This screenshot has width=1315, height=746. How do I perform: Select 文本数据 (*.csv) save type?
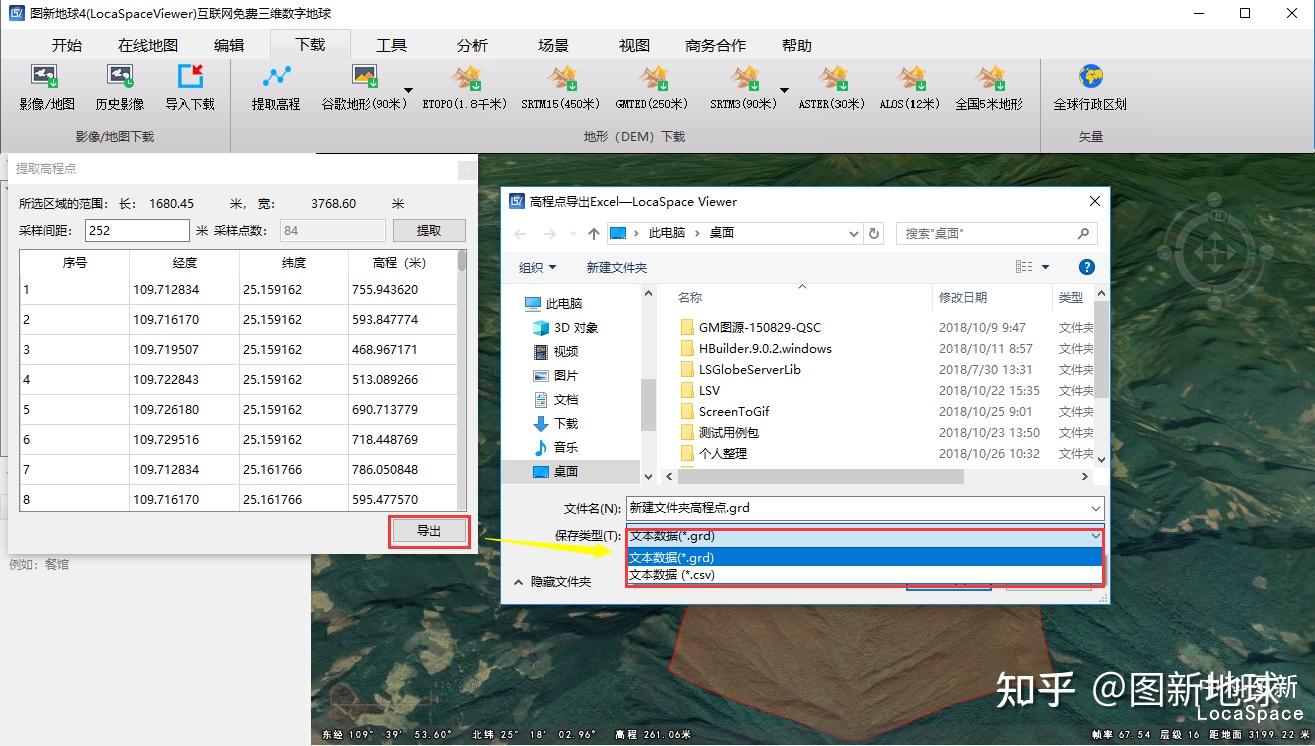[x=865, y=575]
